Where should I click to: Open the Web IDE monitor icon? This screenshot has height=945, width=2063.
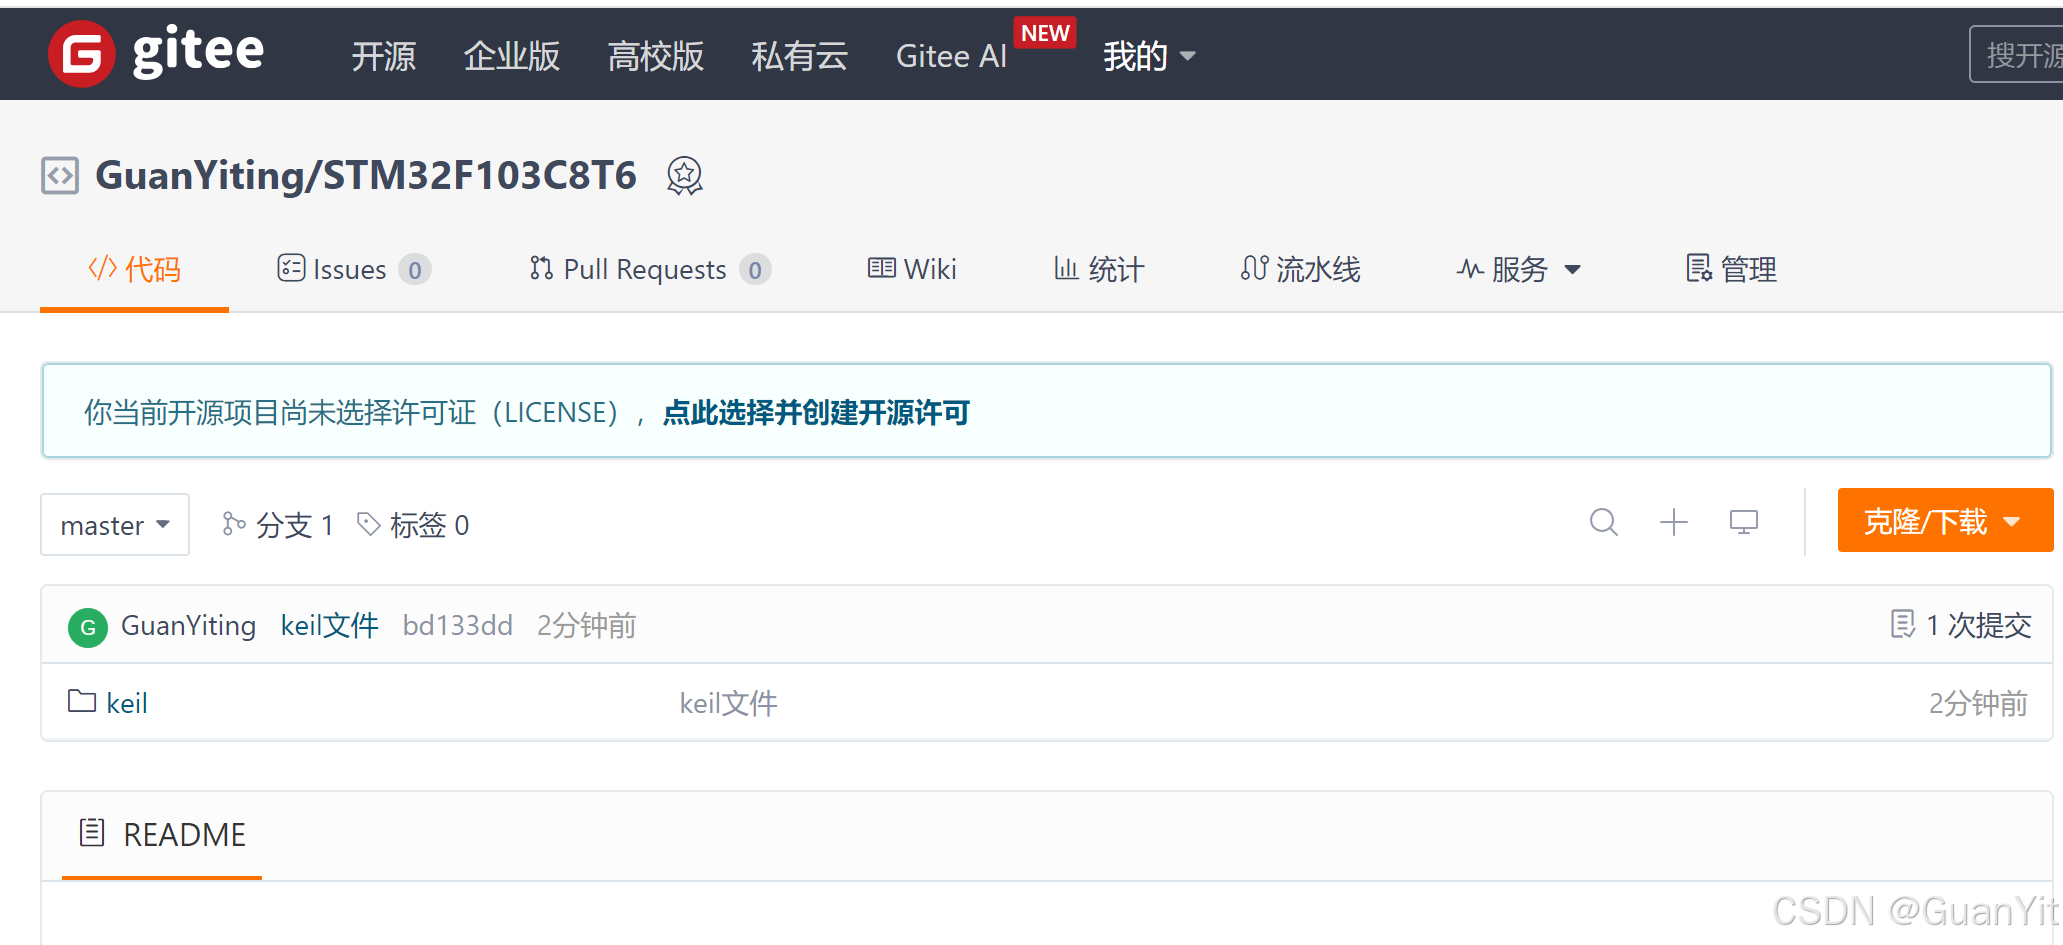(1744, 522)
